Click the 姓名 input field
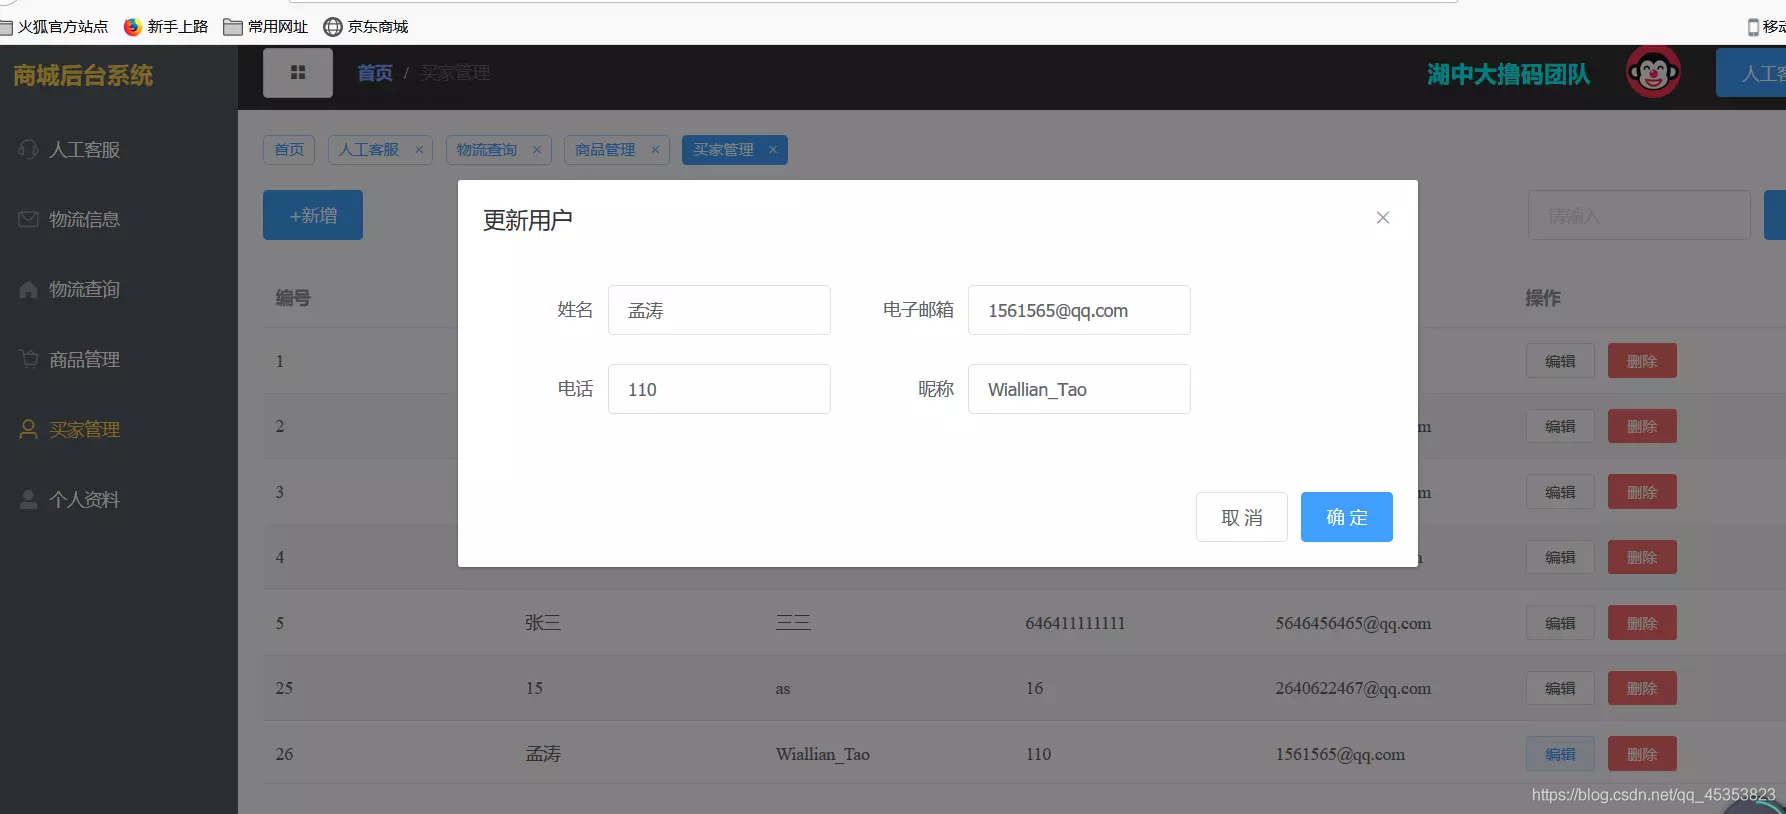The width and height of the screenshot is (1786, 814). (x=719, y=310)
